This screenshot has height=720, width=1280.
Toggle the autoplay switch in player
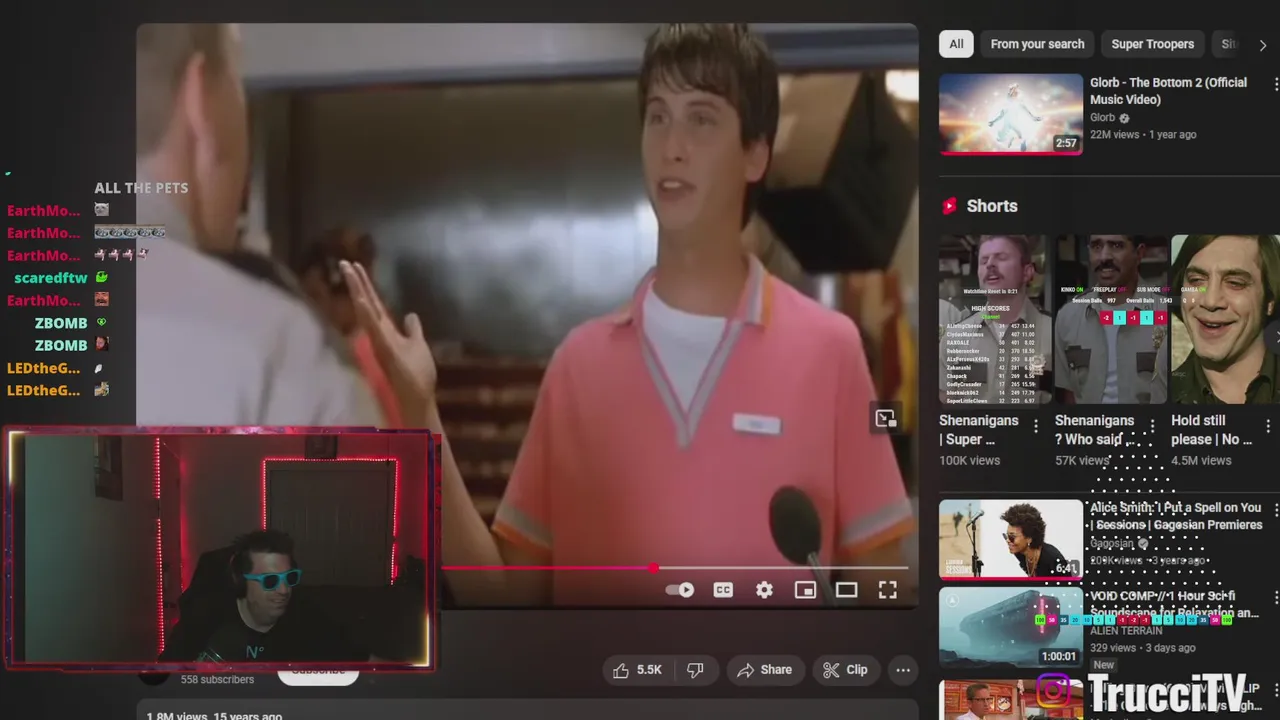click(x=680, y=590)
